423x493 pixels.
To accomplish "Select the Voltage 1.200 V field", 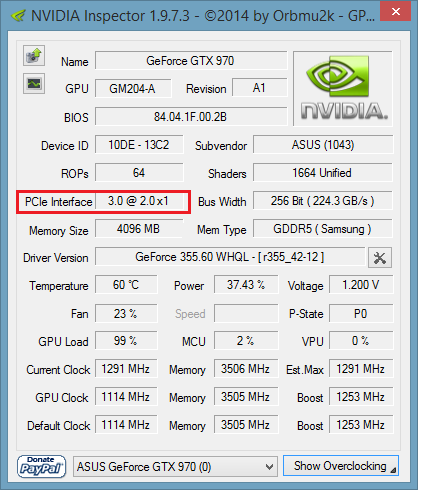I will point(361,285).
